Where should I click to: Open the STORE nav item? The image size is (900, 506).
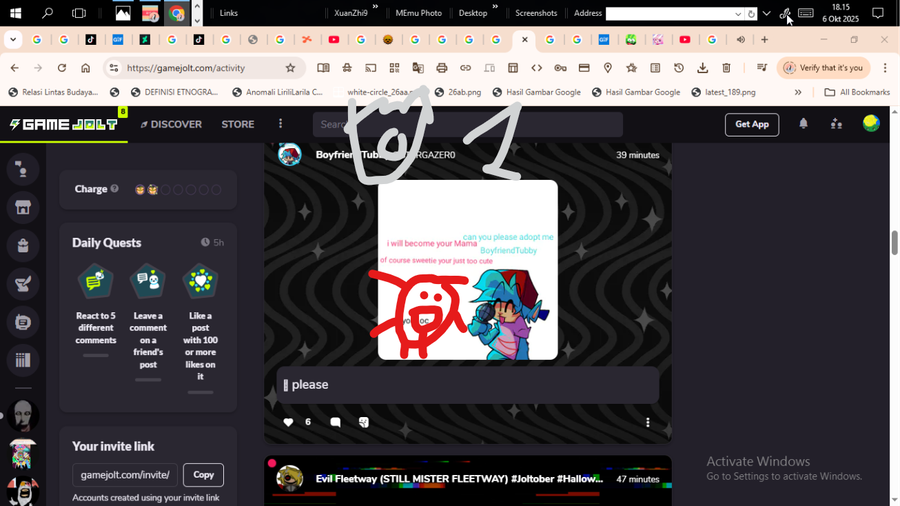click(238, 124)
